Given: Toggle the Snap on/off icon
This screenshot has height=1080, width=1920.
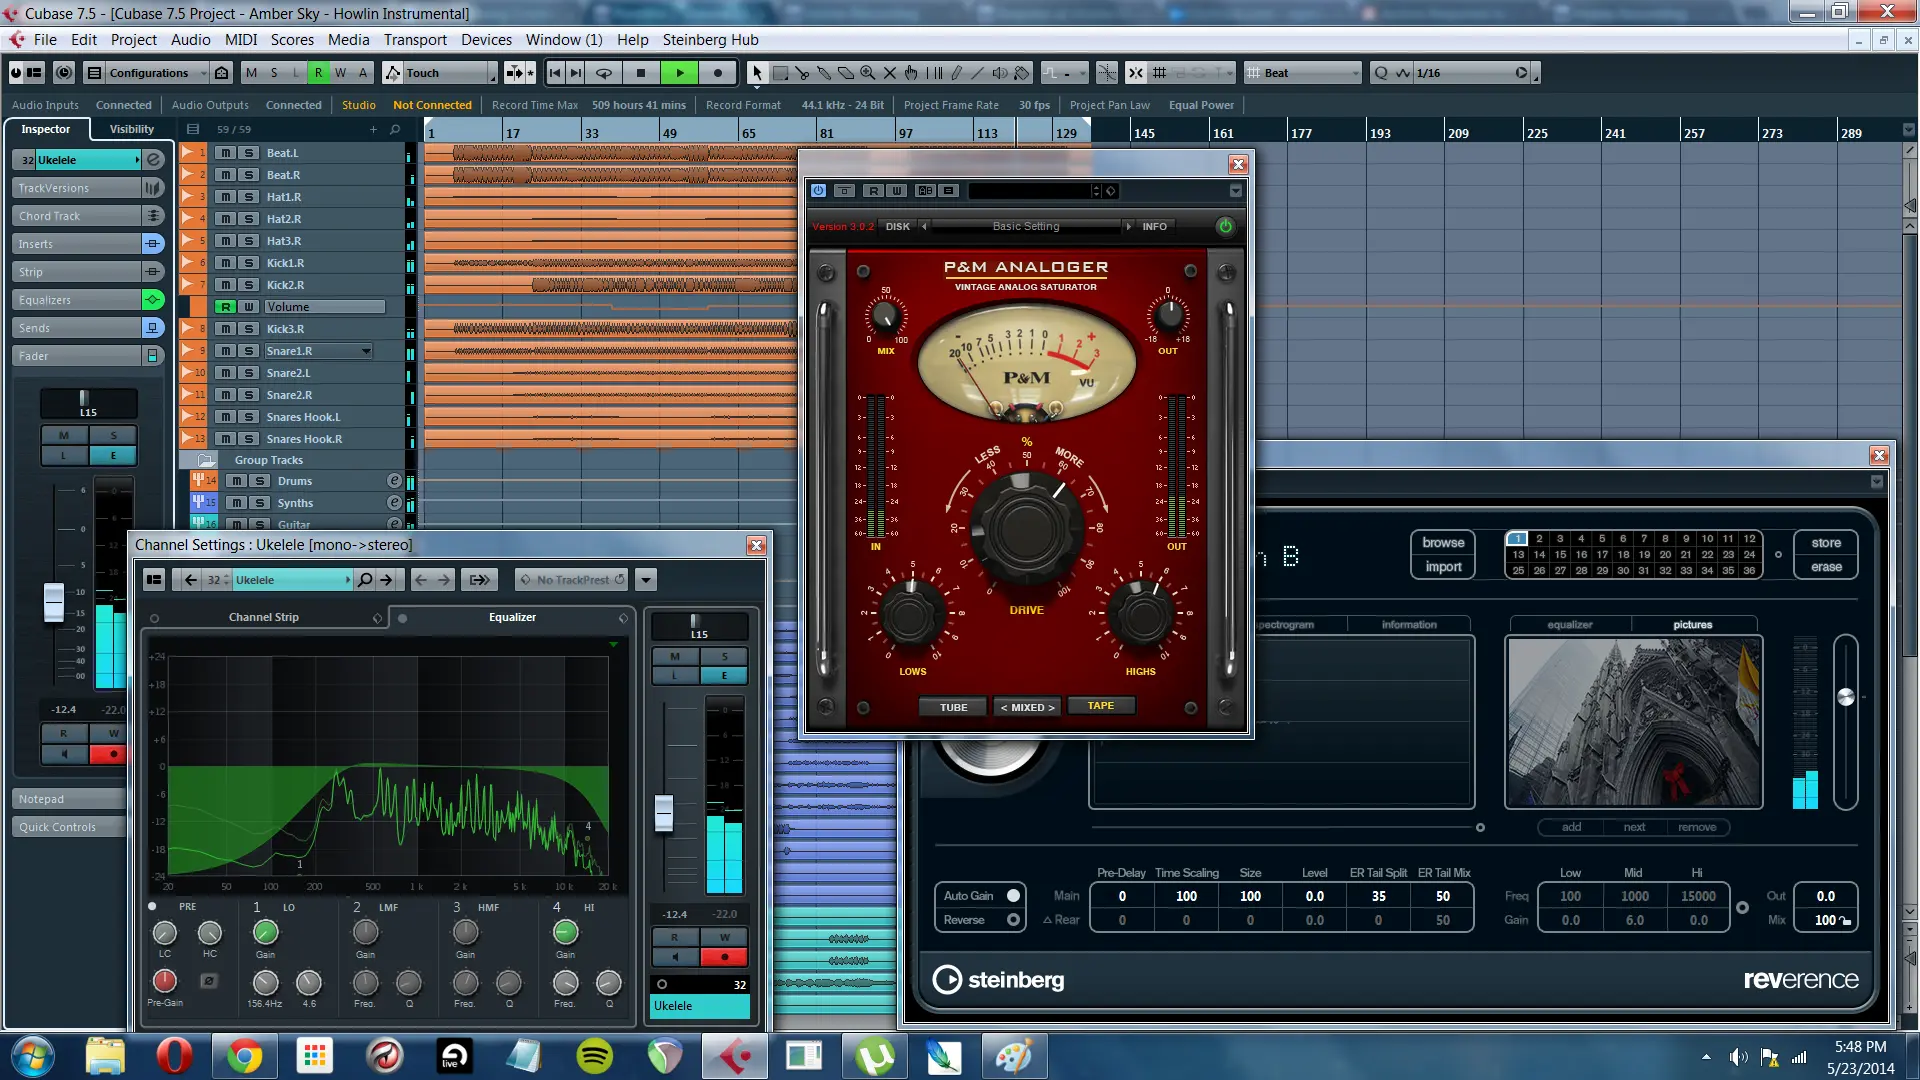Looking at the screenshot, I should coord(1136,73).
